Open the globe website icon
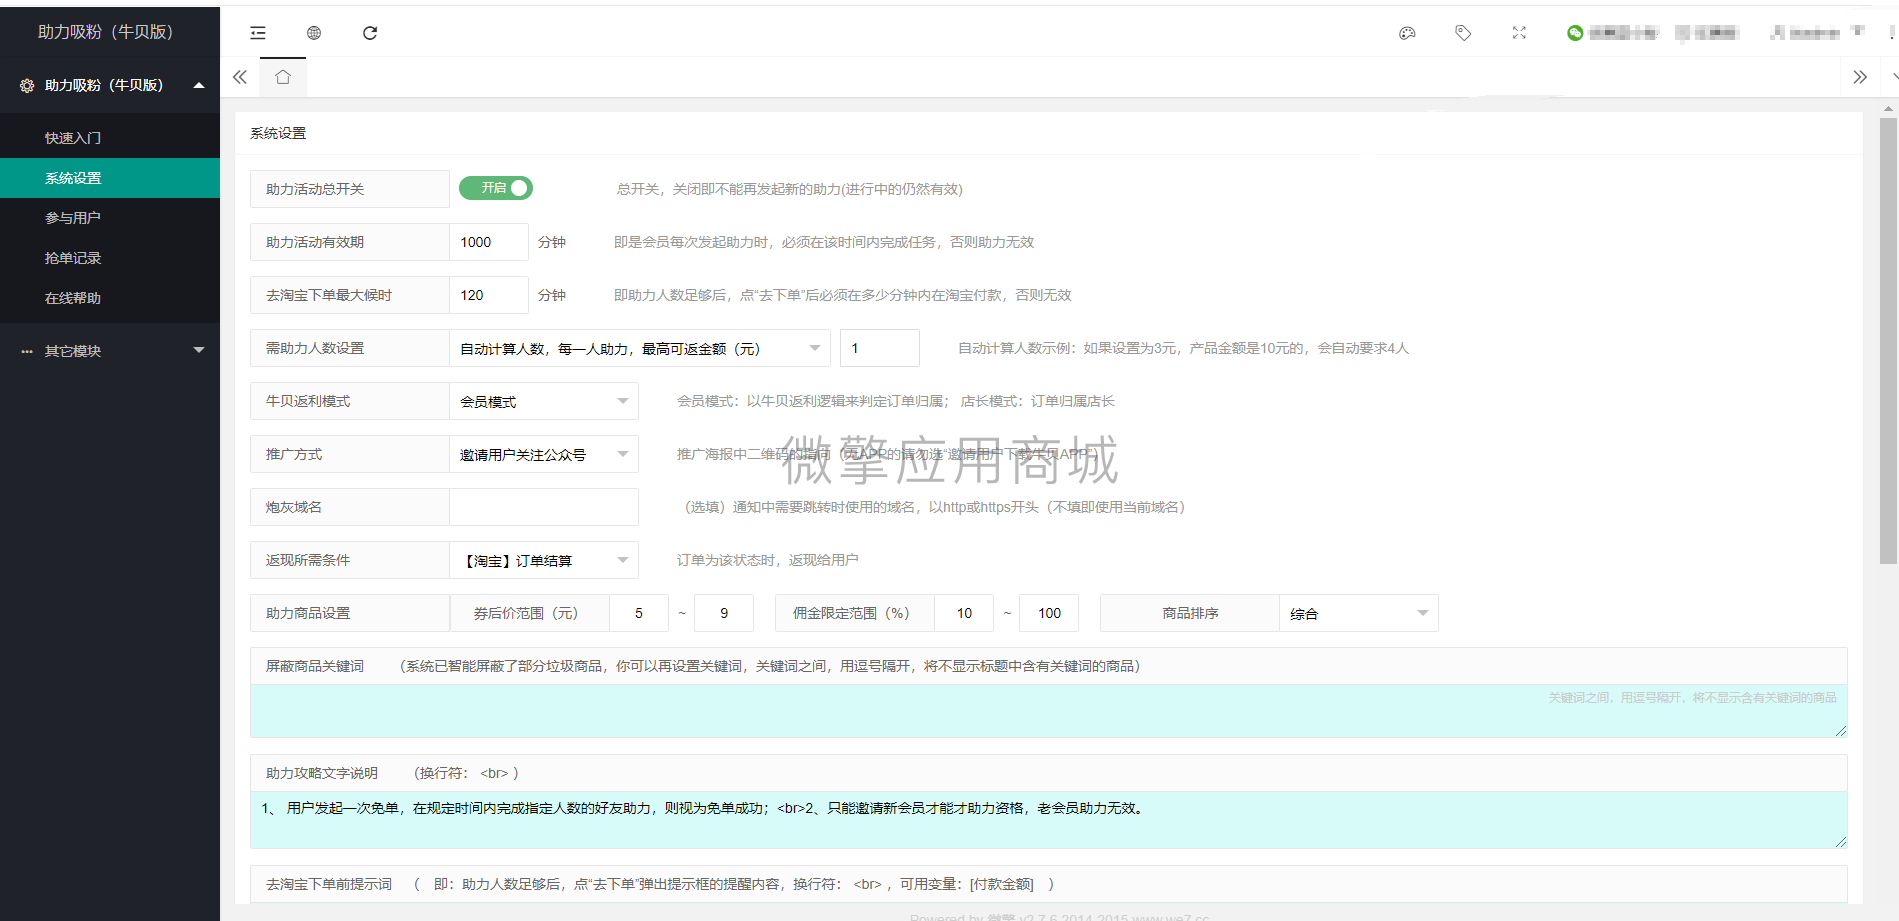The image size is (1899, 921). [314, 33]
